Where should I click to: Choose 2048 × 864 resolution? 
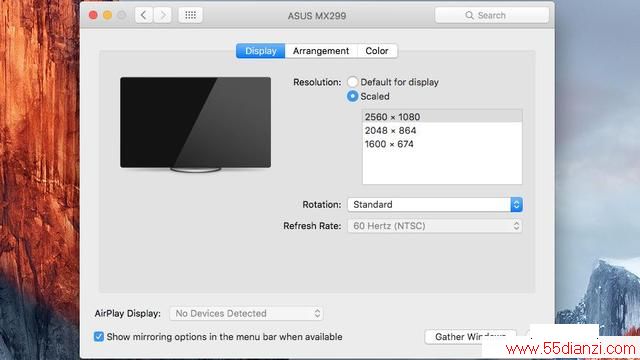coord(442,131)
